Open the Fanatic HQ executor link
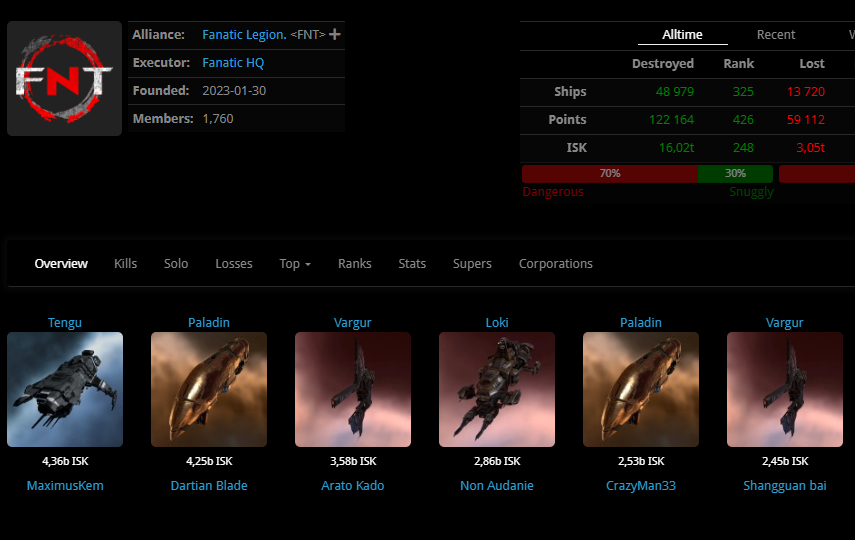This screenshot has width=855, height=540. [x=233, y=63]
